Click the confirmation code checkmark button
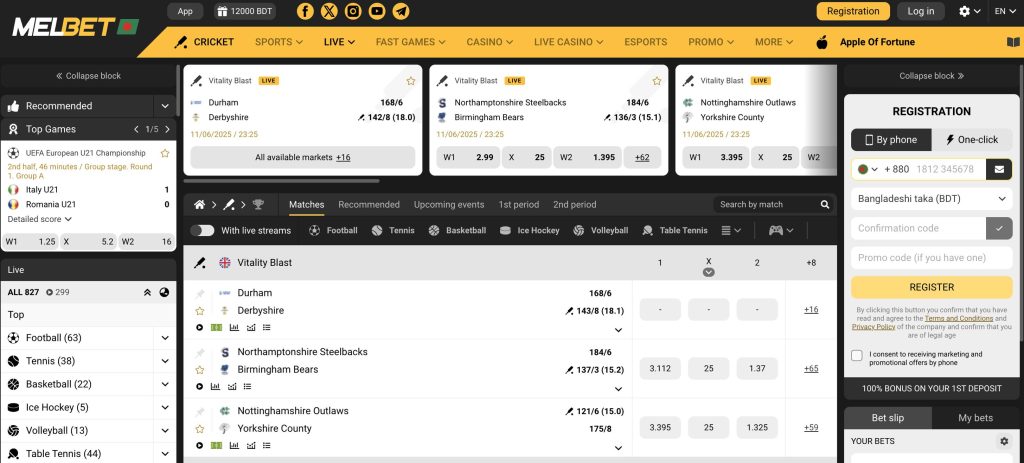 (999, 228)
